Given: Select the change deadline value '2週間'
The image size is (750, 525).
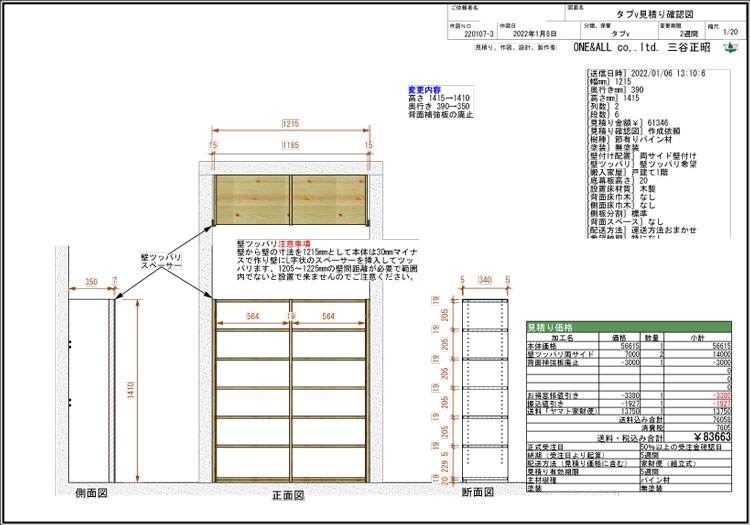Looking at the screenshot, I should coord(688,34).
